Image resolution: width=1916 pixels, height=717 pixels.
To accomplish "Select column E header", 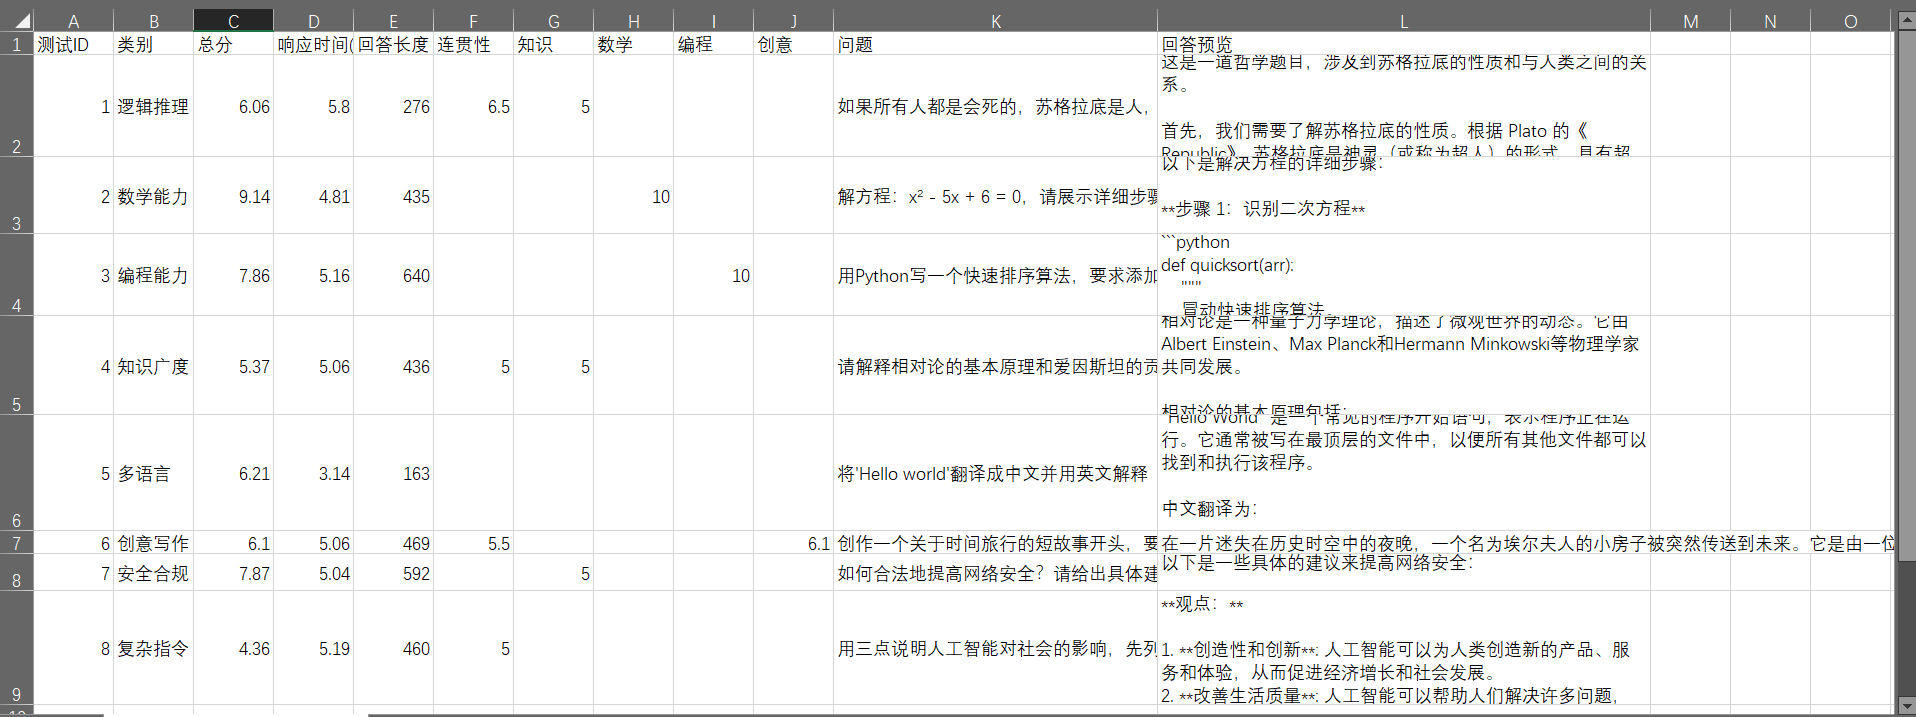I will point(393,21).
